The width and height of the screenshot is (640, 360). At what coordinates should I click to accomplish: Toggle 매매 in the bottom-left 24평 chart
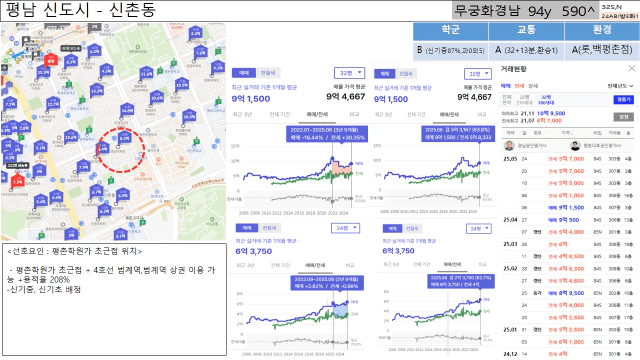click(247, 228)
